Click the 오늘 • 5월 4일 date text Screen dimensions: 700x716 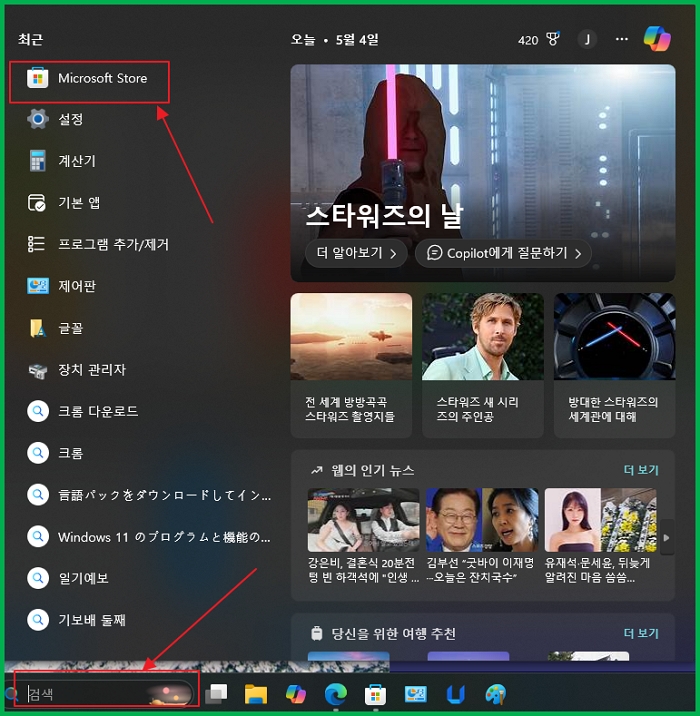click(x=335, y=40)
